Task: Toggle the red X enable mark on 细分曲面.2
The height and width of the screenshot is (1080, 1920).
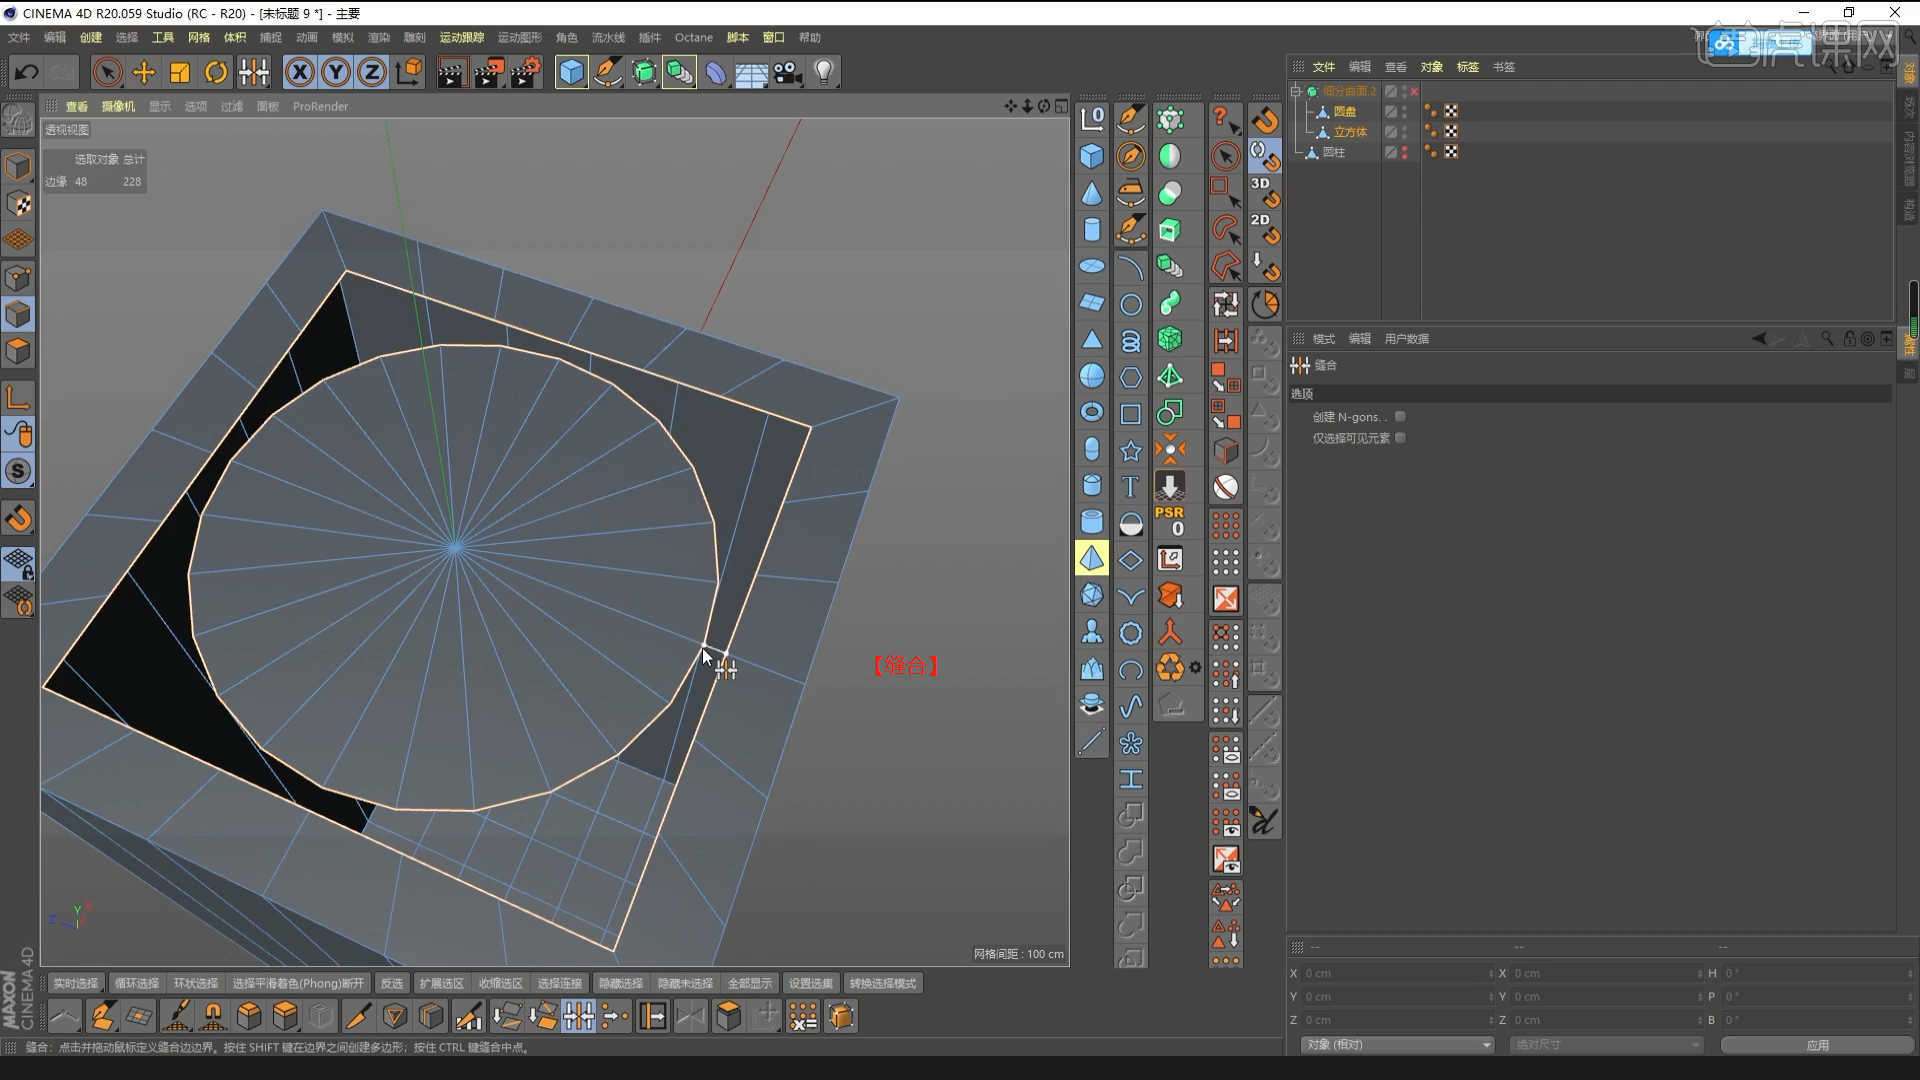Action: click(1414, 91)
